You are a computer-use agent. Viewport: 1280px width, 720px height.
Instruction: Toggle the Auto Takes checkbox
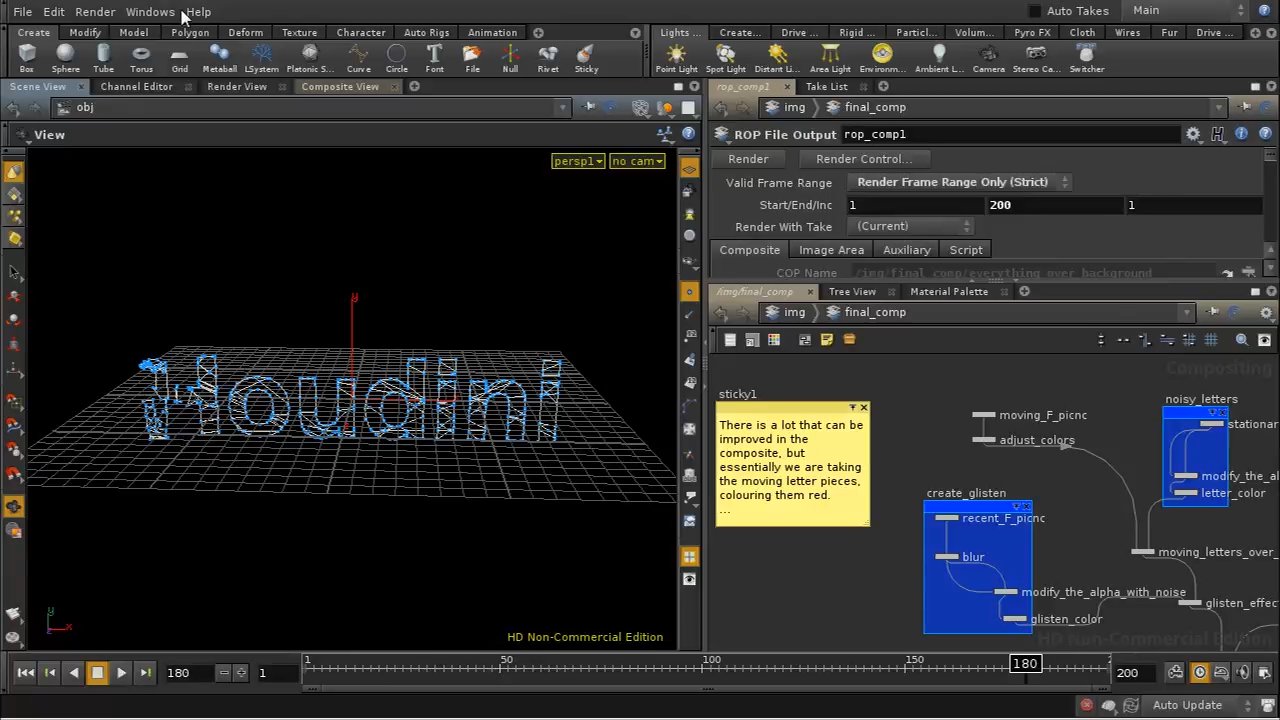tap(1034, 11)
